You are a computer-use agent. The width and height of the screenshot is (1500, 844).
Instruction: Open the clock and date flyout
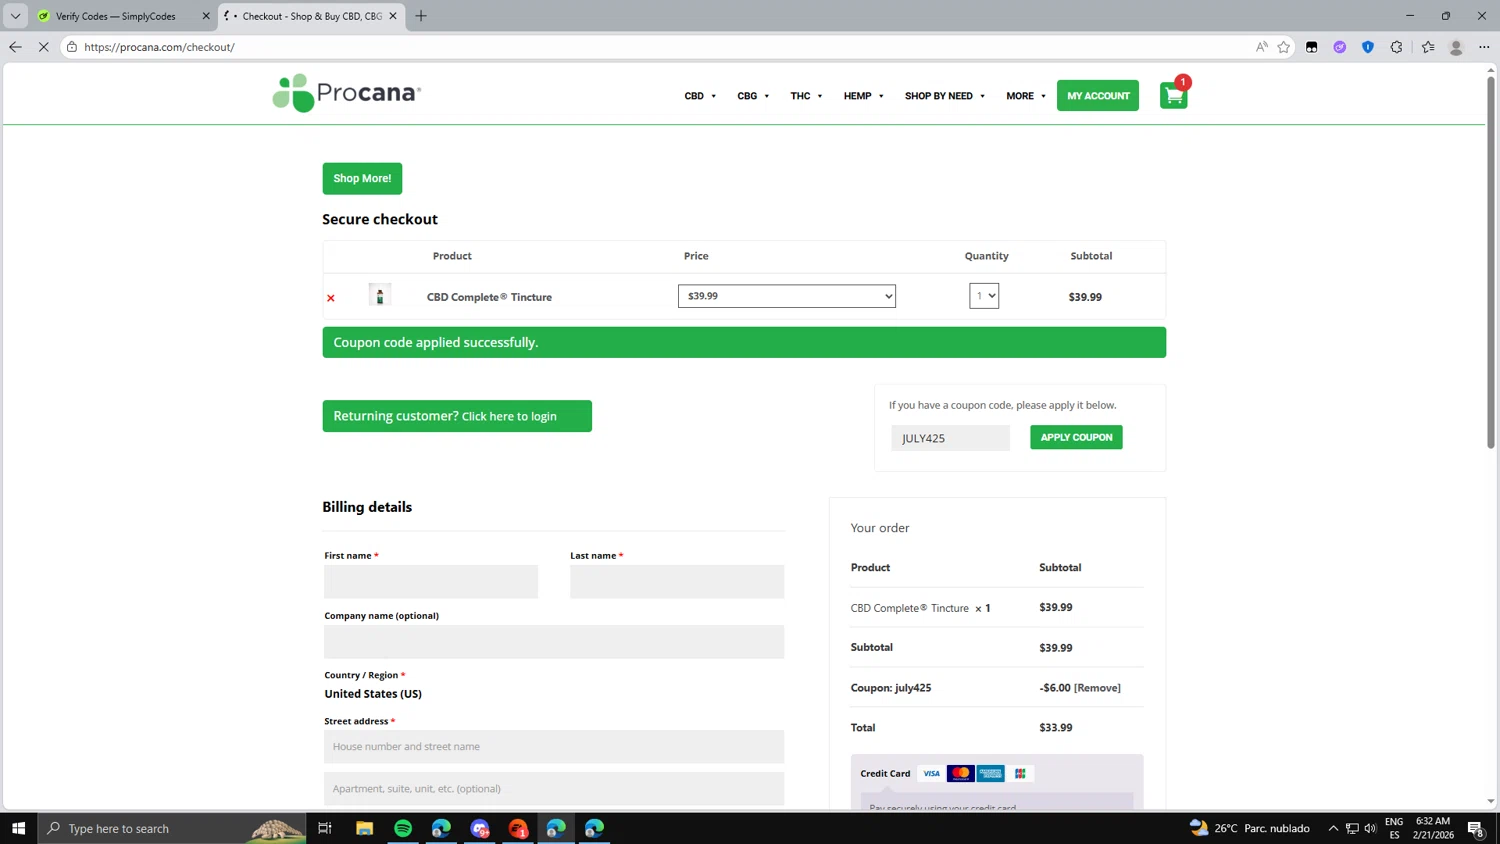click(x=1433, y=828)
